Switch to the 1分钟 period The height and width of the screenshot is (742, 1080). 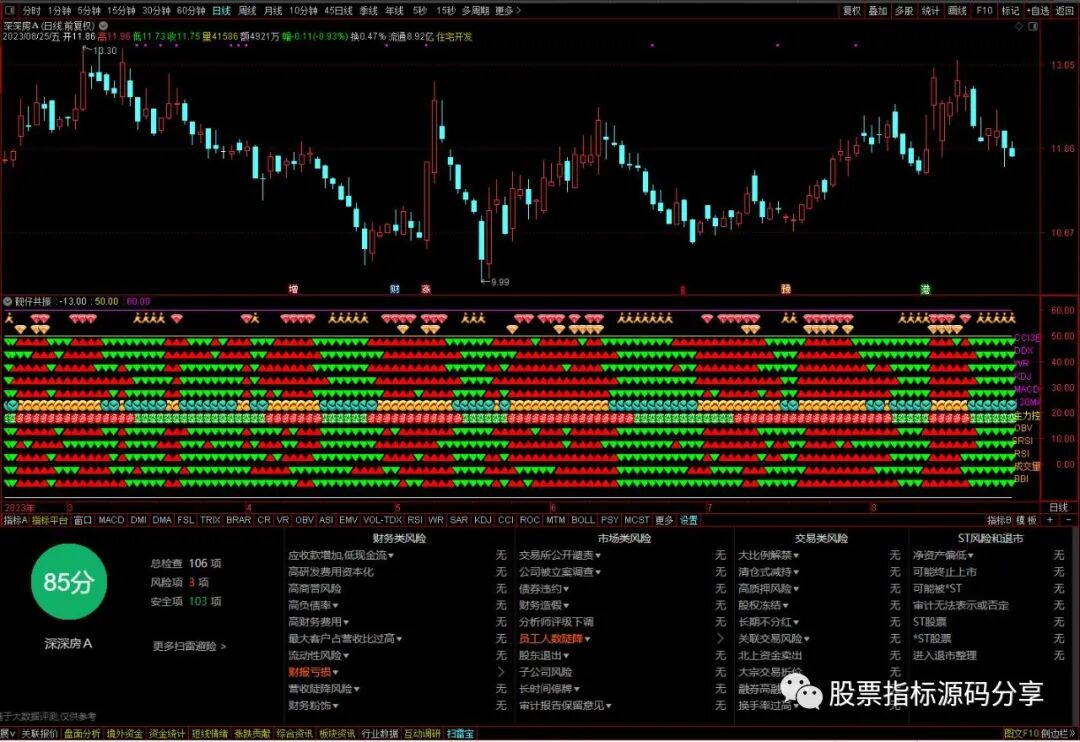pos(60,11)
